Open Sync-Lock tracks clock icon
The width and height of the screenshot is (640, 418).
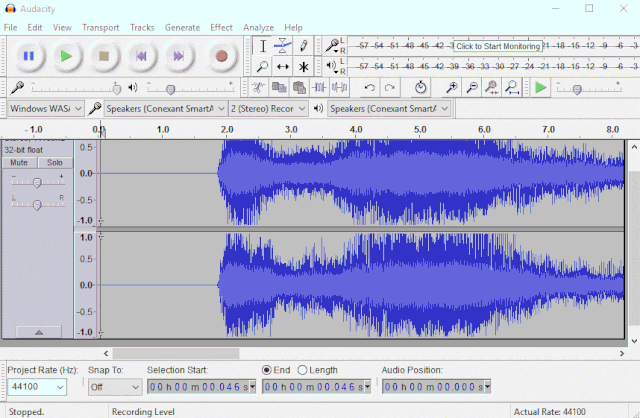(420, 87)
